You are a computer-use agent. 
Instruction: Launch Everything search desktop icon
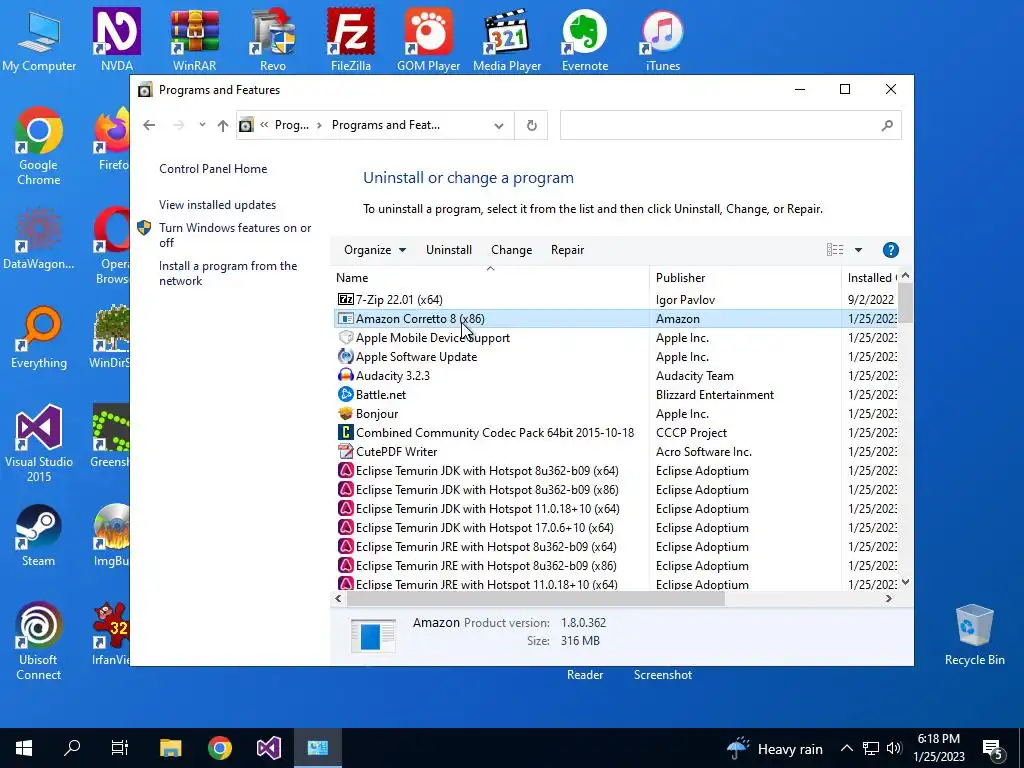39,338
